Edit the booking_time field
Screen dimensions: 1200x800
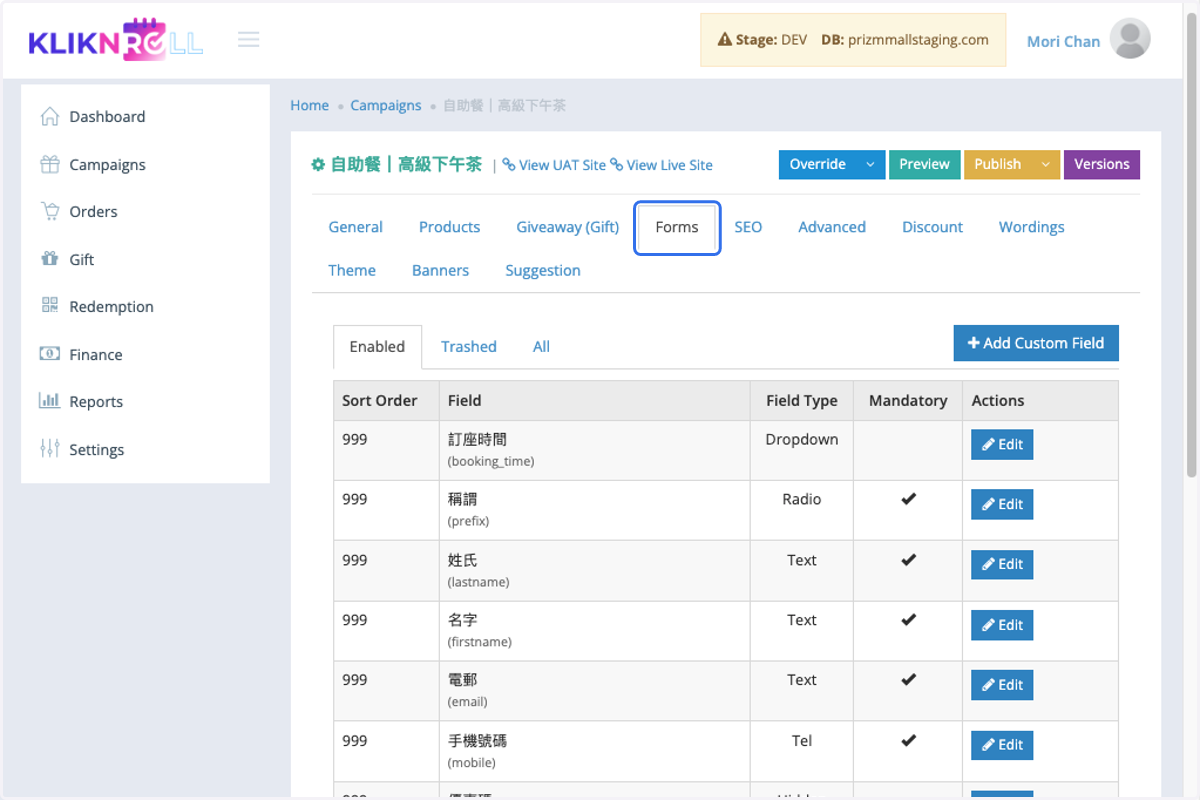[1002, 445]
